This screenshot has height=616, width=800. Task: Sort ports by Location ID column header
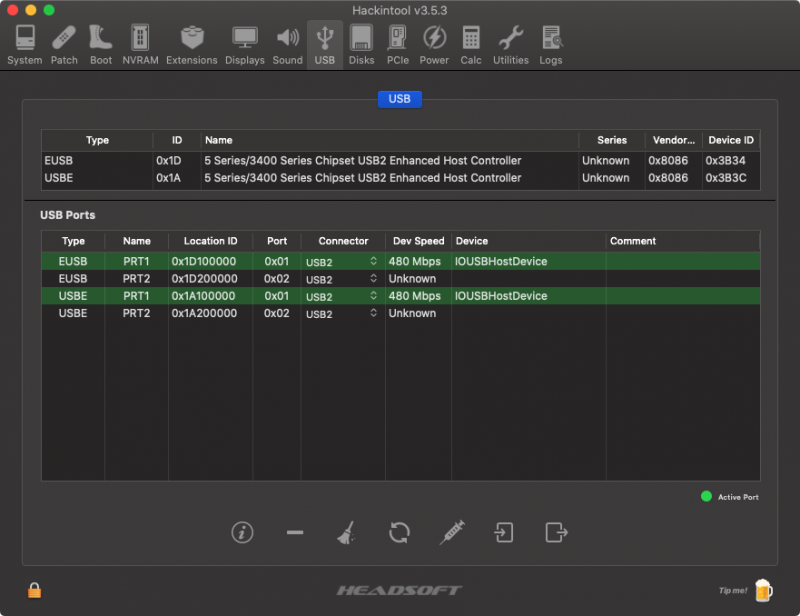click(210, 241)
